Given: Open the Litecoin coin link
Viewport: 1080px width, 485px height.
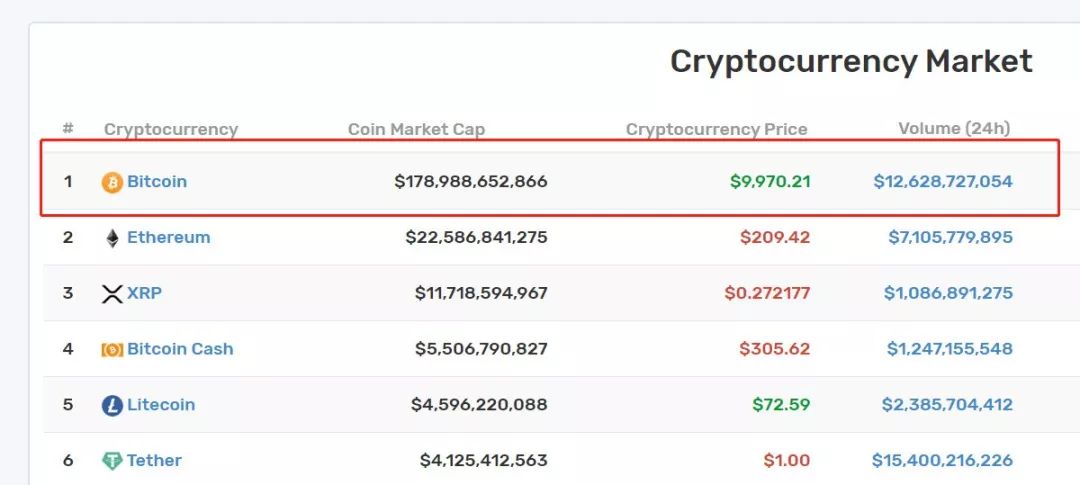Looking at the screenshot, I should (161, 404).
